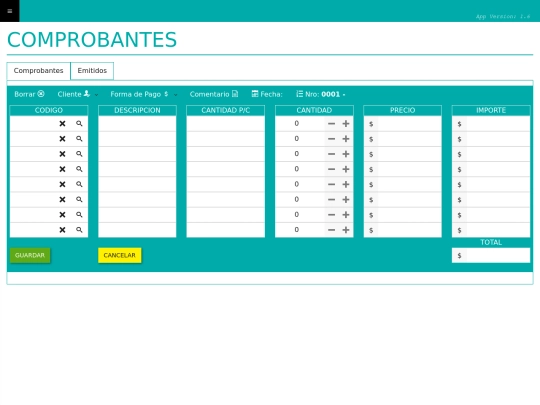This screenshot has height=405, width=540.
Task: Search product code in the fourth row
Action: 79,169
